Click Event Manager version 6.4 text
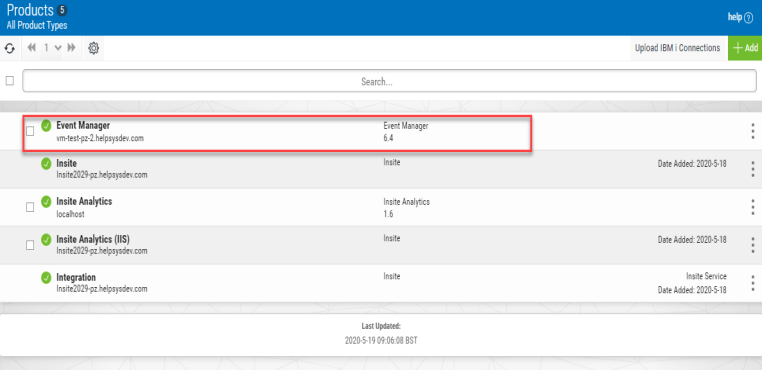The width and height of the screenshot is (762, 370). [388, 138]
